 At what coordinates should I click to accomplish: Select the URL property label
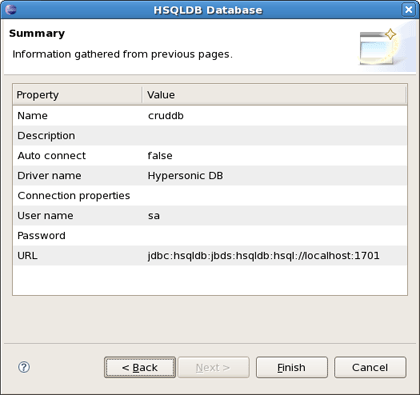click(27, 256)
